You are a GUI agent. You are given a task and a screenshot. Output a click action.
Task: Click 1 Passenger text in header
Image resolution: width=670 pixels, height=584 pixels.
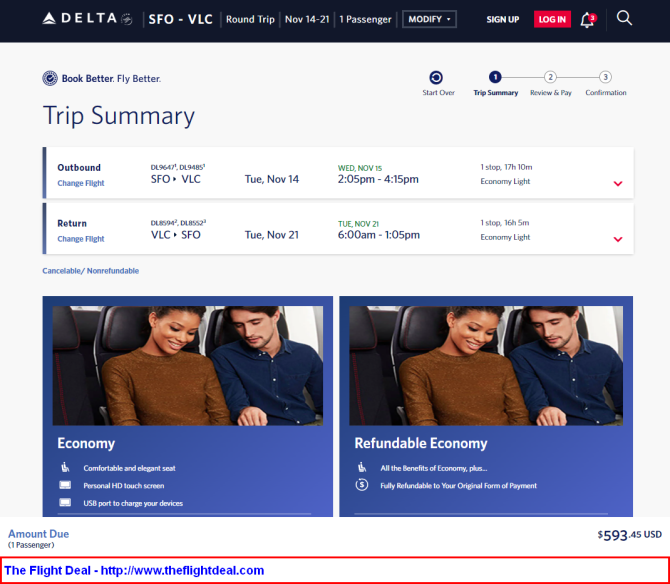coord(365,20)
